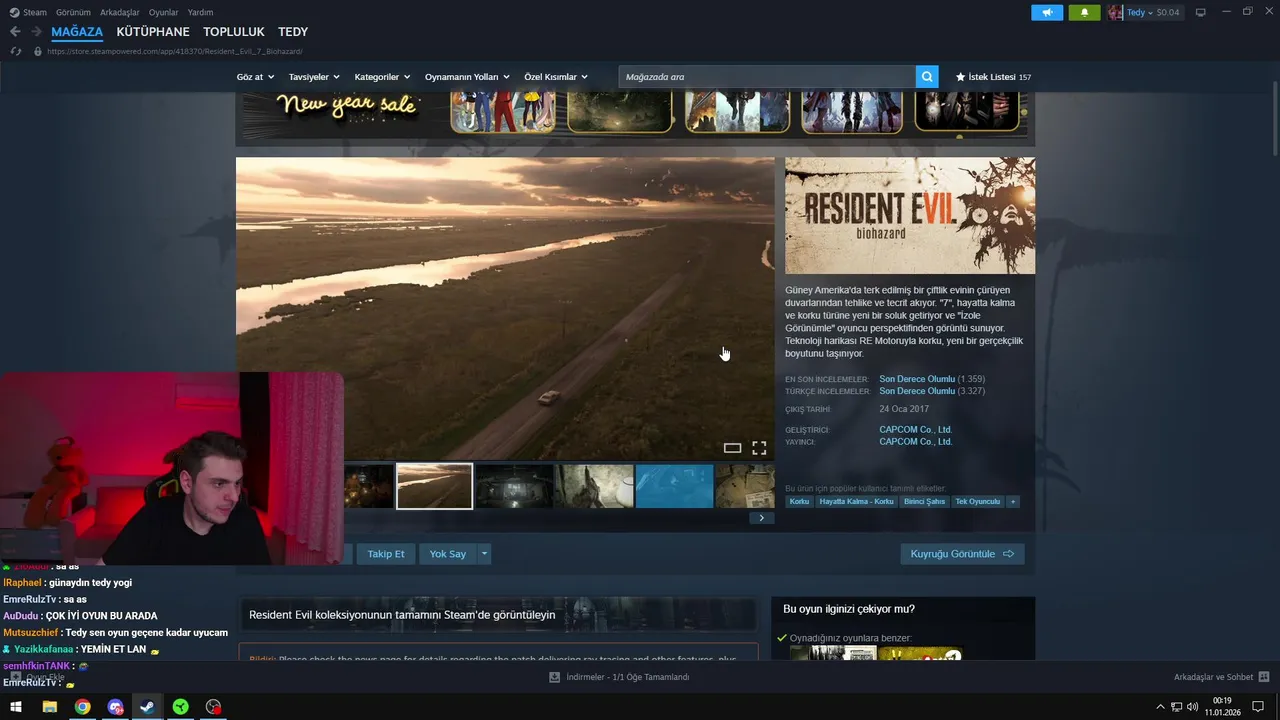
Task: Open the Arkadaşlar menu
Action: 120,13
